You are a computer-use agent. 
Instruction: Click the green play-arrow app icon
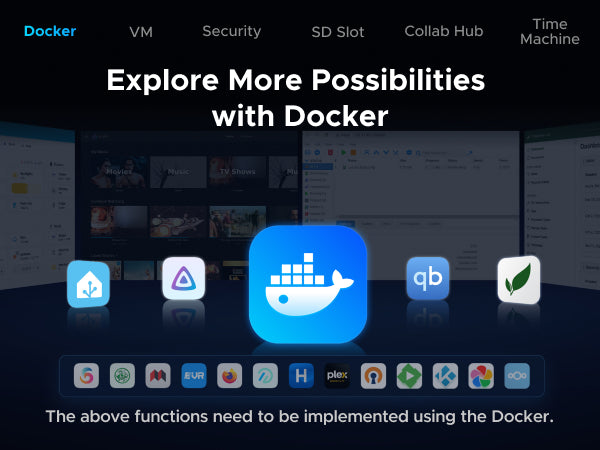coord(409,376)
